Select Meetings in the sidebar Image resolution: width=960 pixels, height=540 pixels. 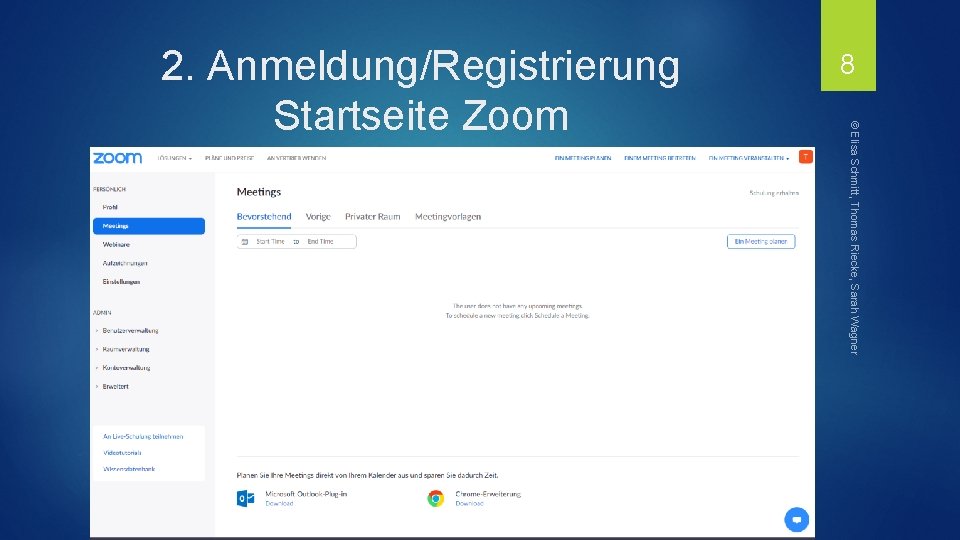pyautogui.click(x=149, y=226)
